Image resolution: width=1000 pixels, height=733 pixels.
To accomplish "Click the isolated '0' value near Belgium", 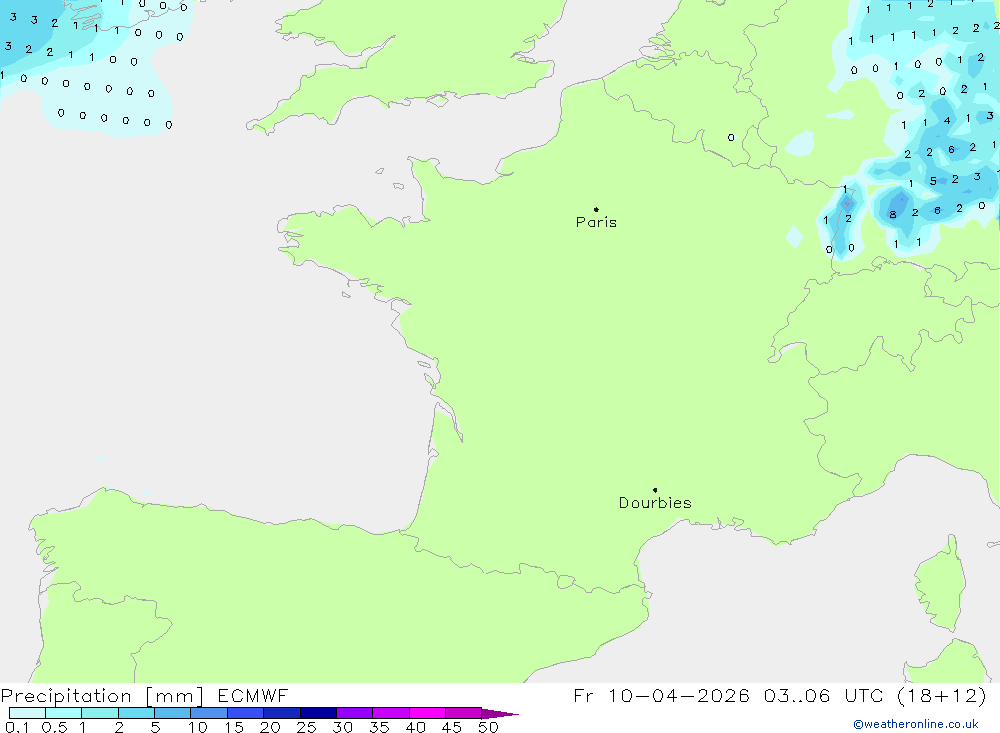I will [x=731, y=137].
